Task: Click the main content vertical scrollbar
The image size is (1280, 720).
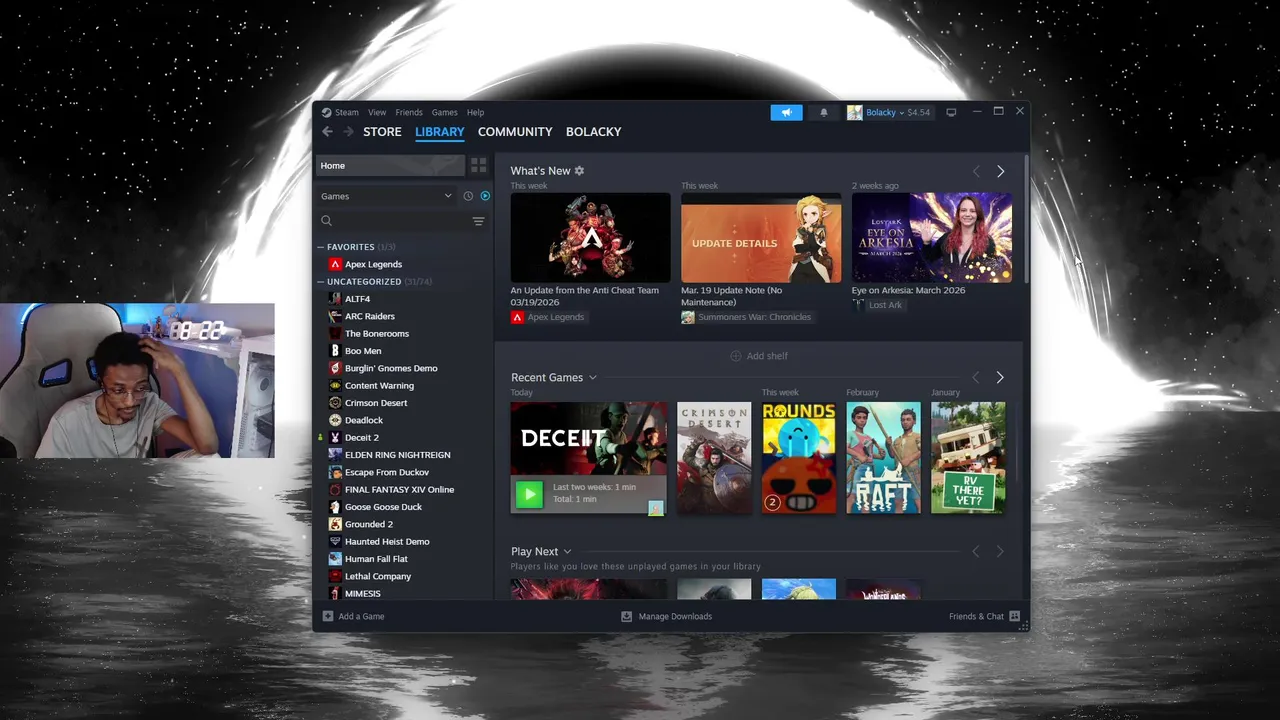Action: click(x=1025, y=218)
